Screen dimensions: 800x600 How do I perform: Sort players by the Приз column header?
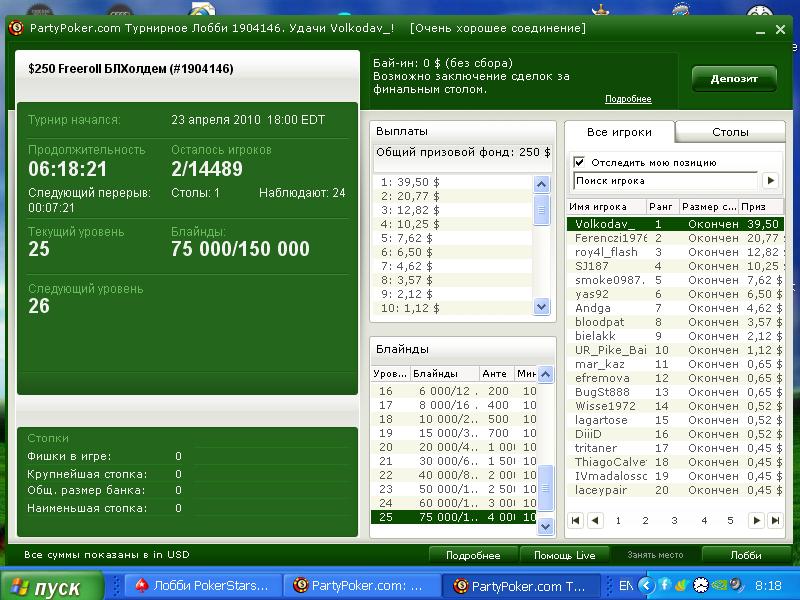tap(761, 207)
